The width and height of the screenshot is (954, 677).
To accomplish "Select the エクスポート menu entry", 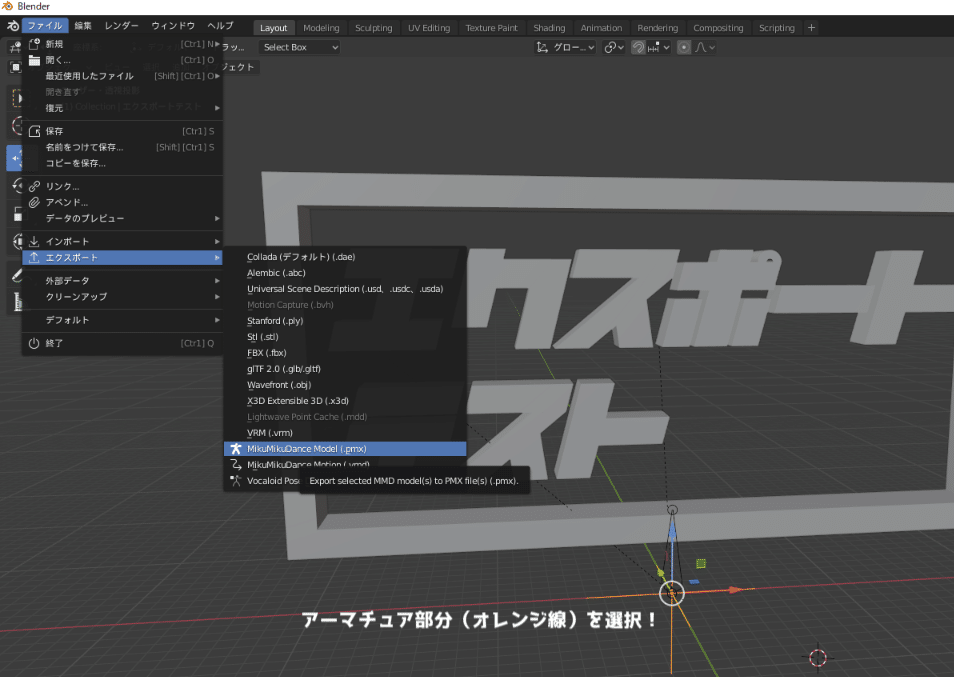I will (x=122, y=258).
